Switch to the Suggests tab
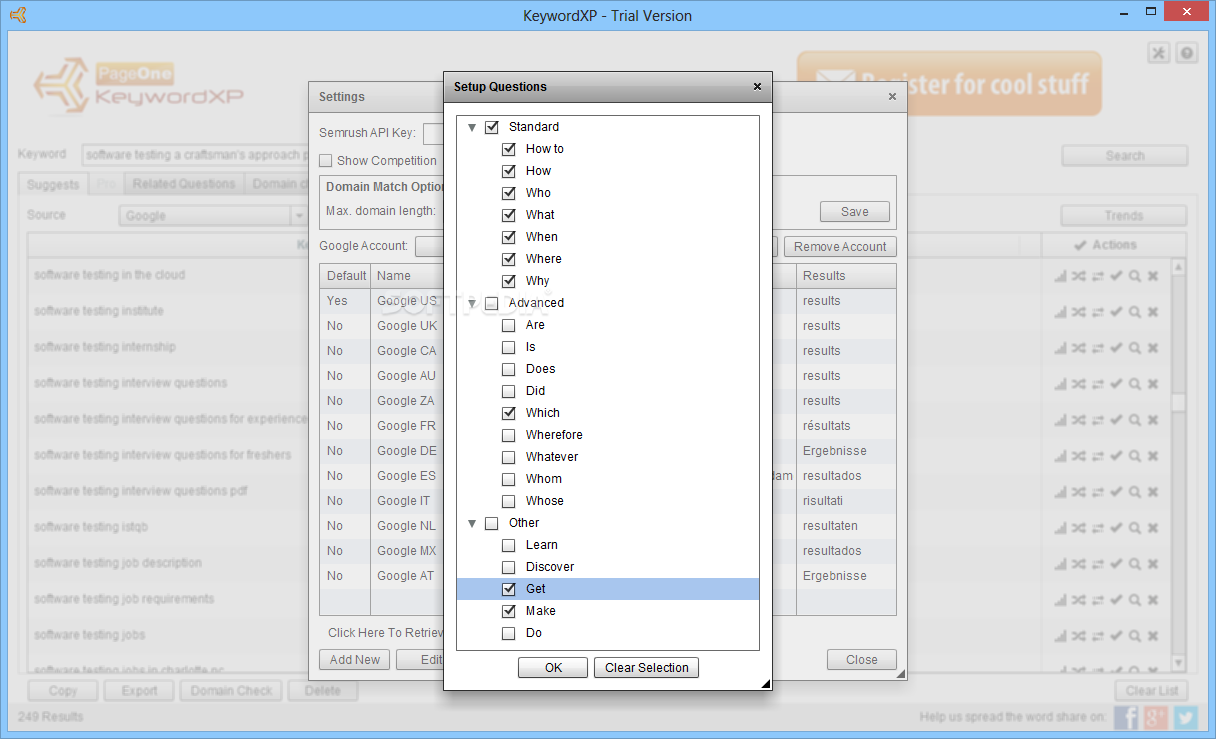1216x739 pixels. pyautogui.click(x=53, y=184)
